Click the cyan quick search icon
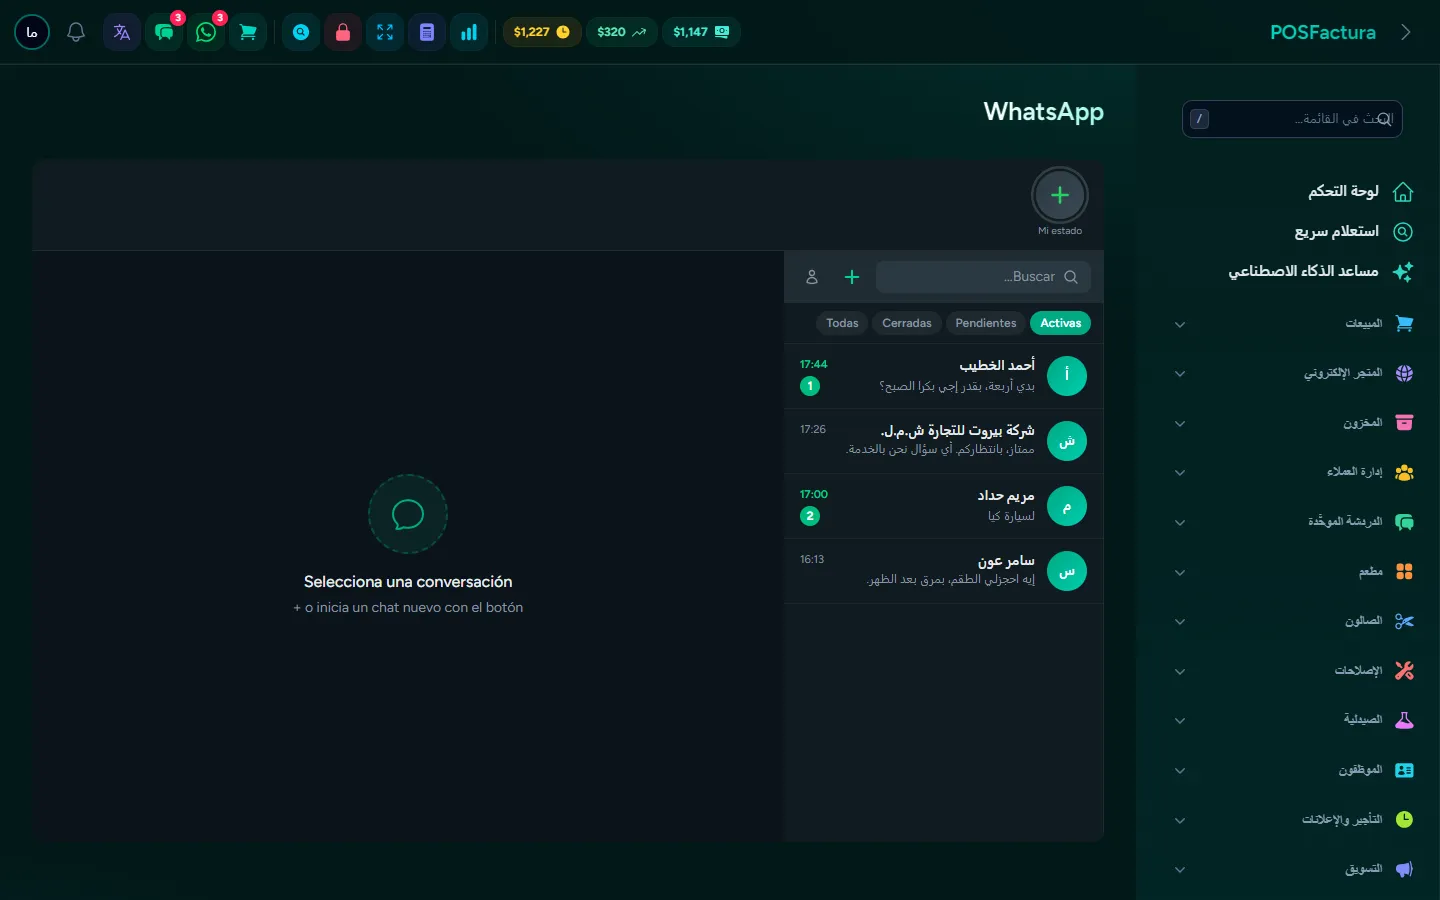This screenshot has height=900, width=1440. click(x=301, y=32)
